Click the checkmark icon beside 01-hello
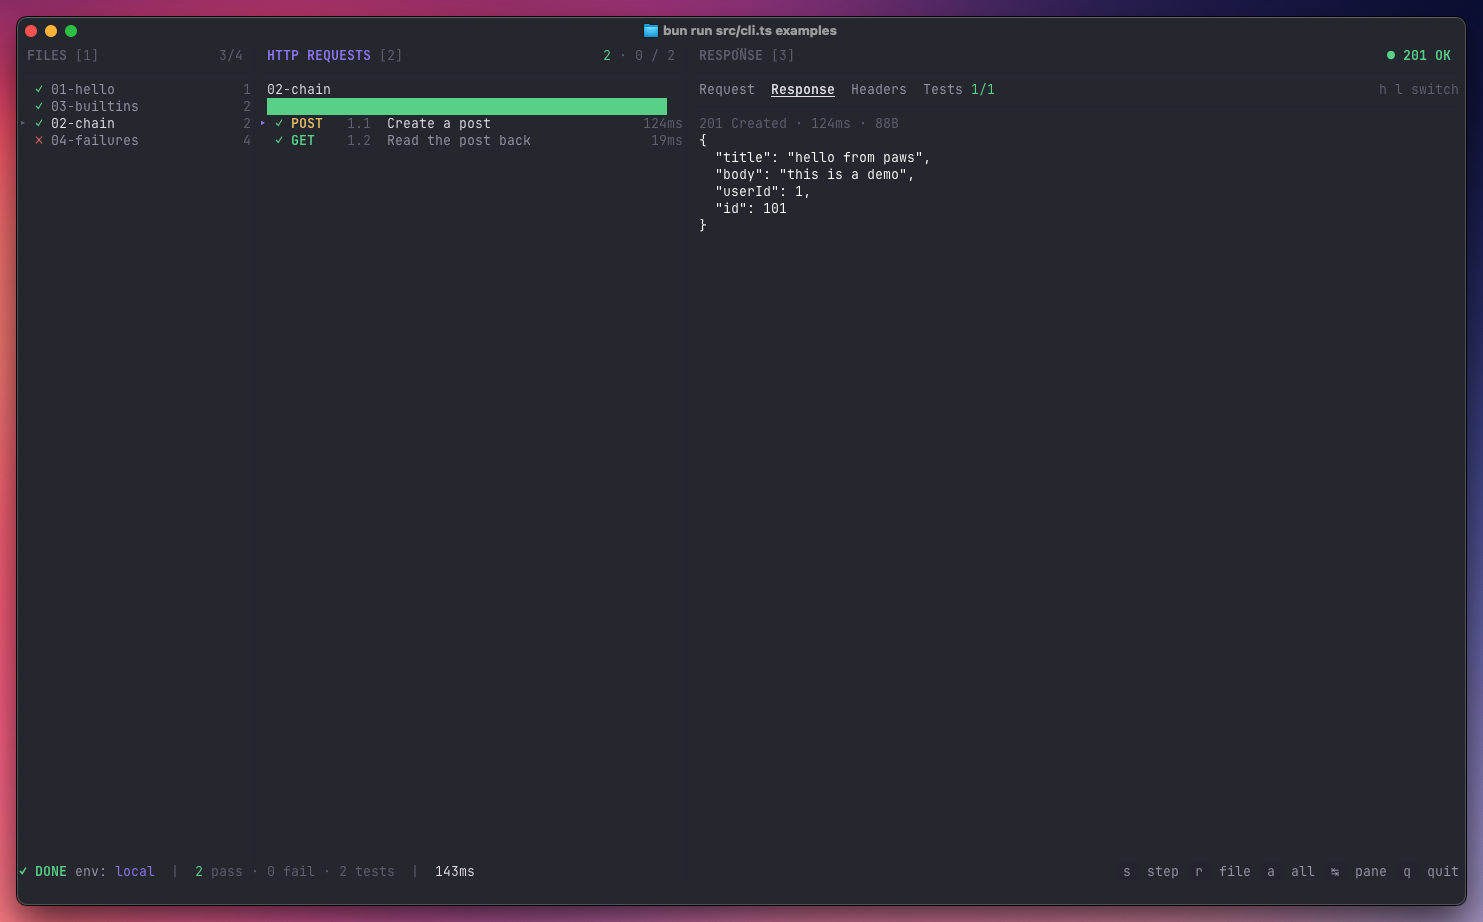This screenshot has width=1483, height=922. [39, 90]
